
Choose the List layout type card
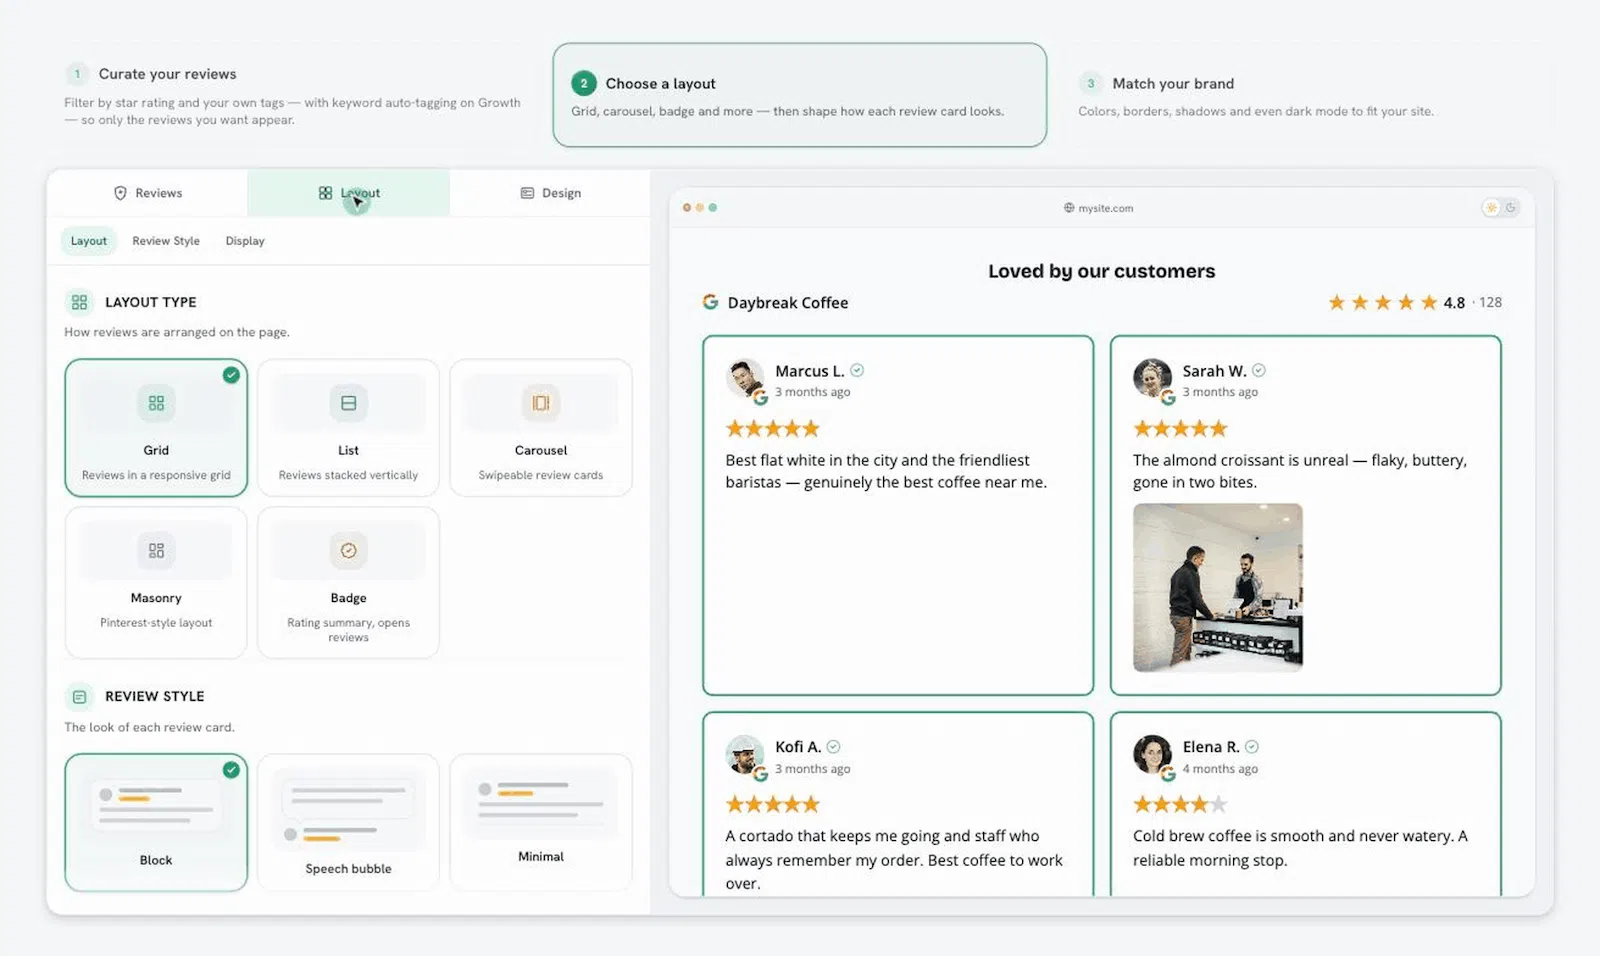tap(348, 428)
